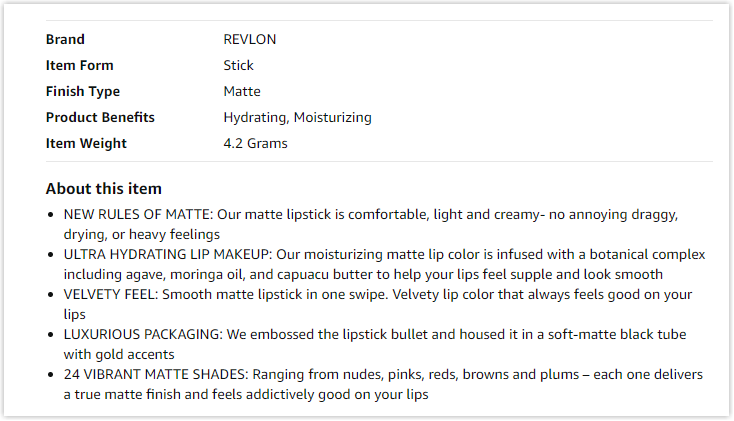Select the Hydrating, Moisturizing text
This screenshot has width=734, height=421.
297,118
